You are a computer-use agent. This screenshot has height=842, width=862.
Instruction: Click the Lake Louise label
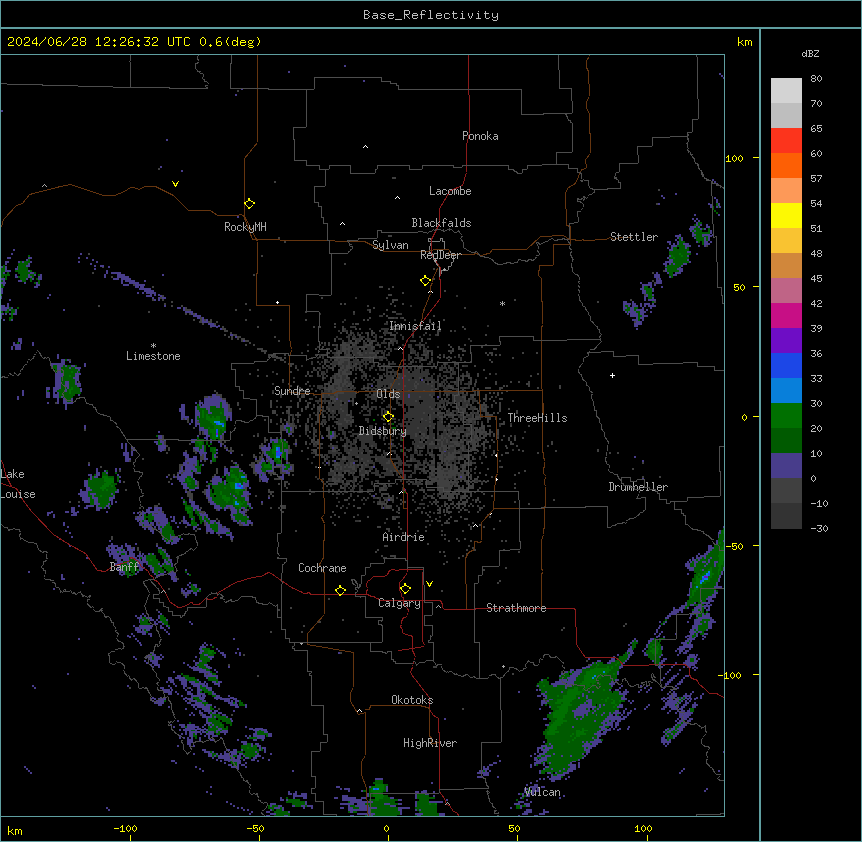pyautogui.click(x=18, y=484)
